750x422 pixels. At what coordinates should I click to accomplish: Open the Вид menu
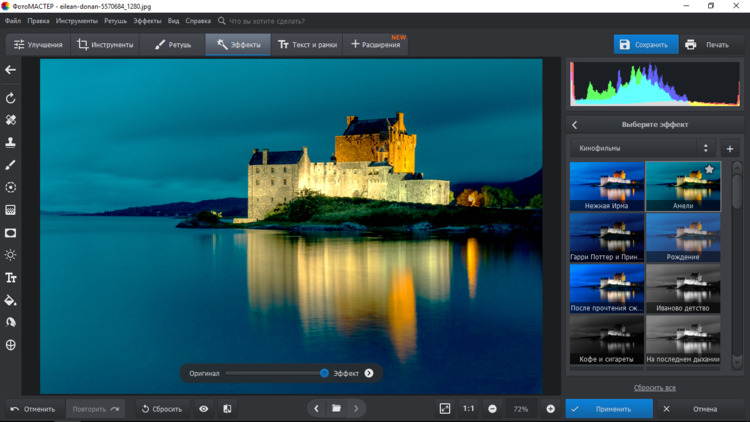coord(173,21)
